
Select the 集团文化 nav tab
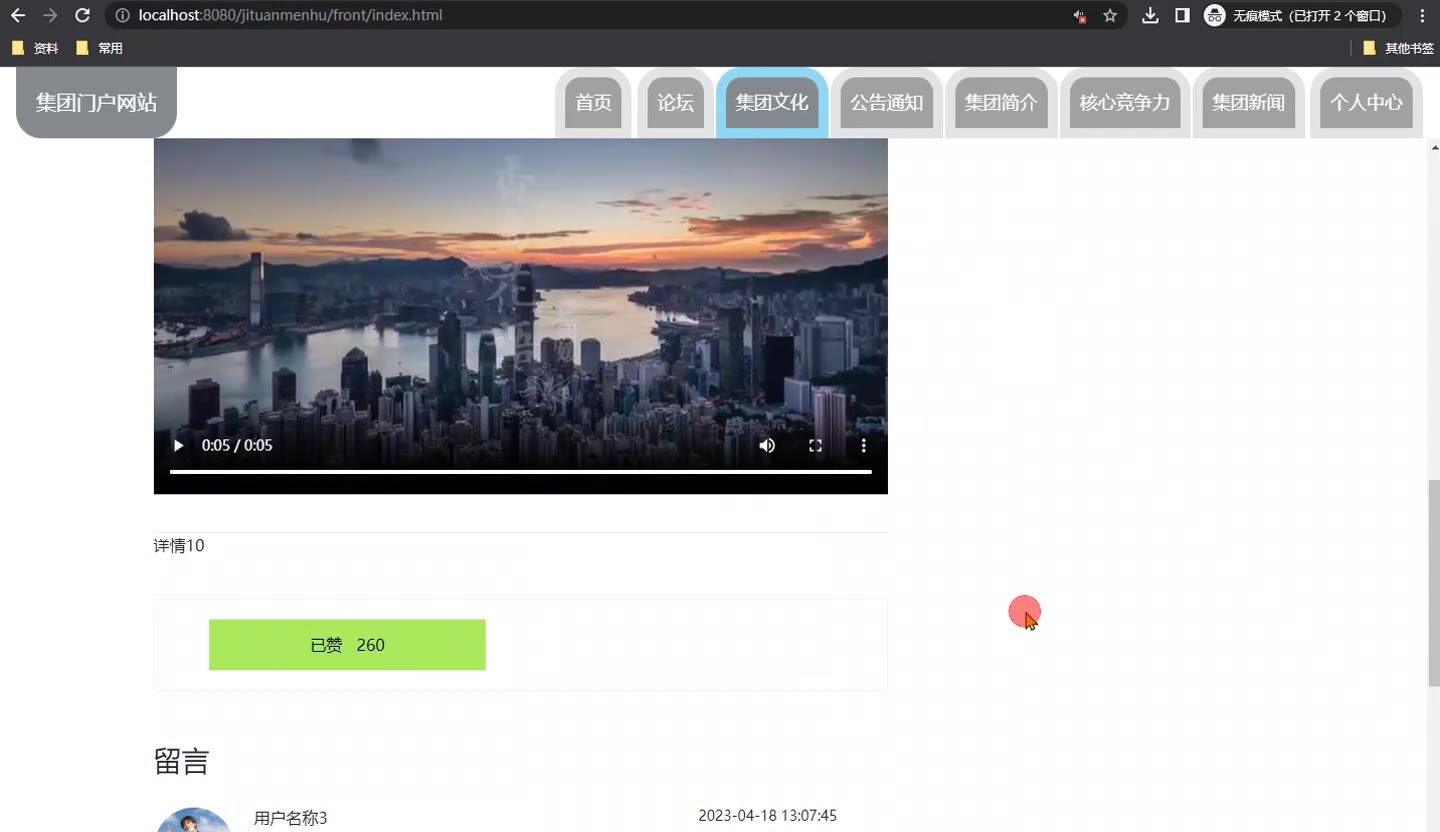772,102
